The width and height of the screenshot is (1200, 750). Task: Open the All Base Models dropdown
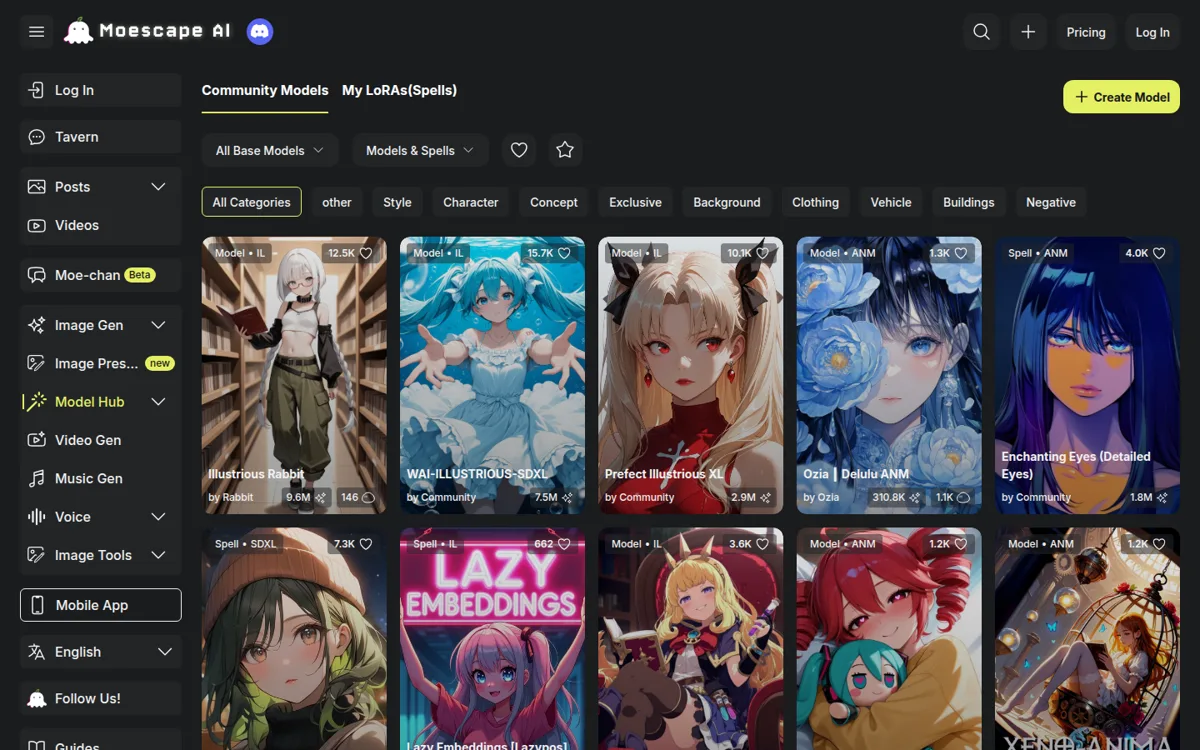point(270,150)
